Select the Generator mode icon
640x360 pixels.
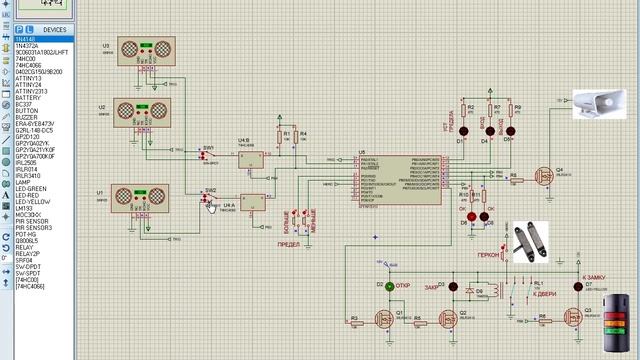[6, 105]
